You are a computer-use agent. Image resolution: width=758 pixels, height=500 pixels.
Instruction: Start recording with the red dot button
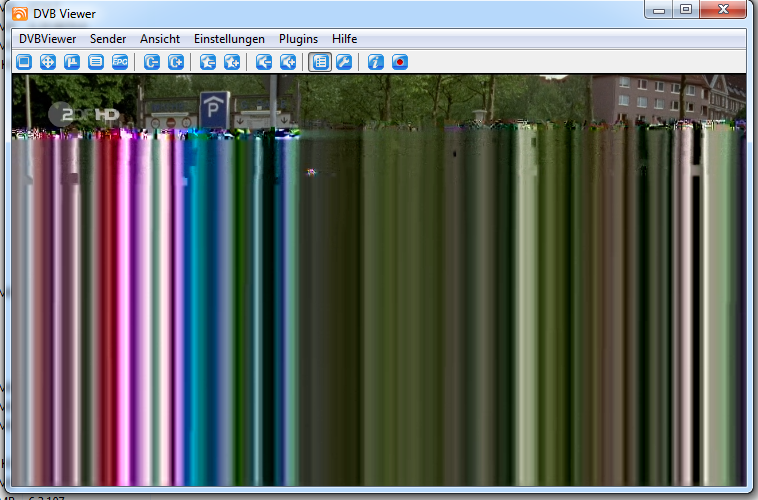pos(400,62)
